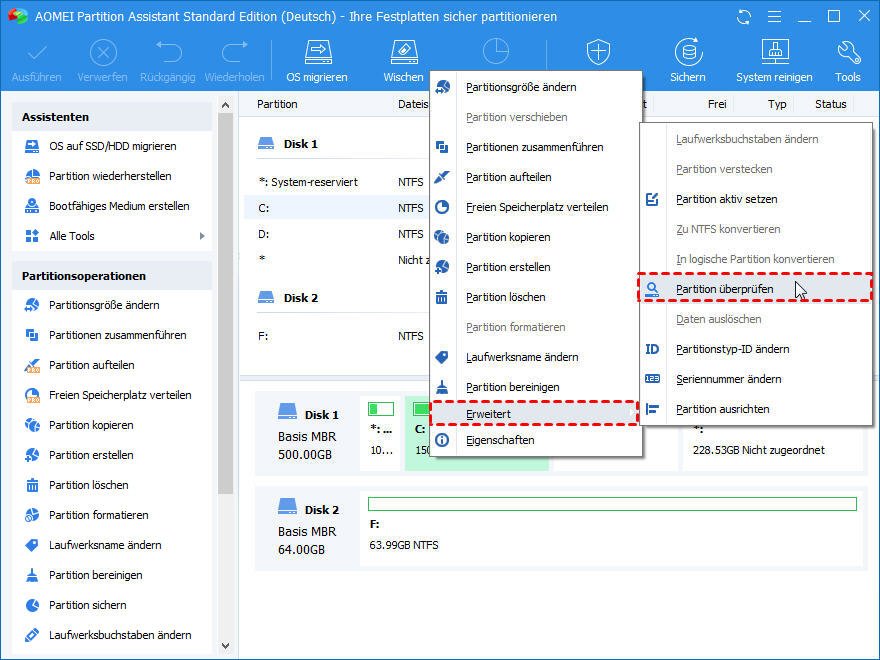The height and width of the screenshot is (660, 880).
Task: Choose Partition bereinigen in the context menu
Action: point(536,387)
